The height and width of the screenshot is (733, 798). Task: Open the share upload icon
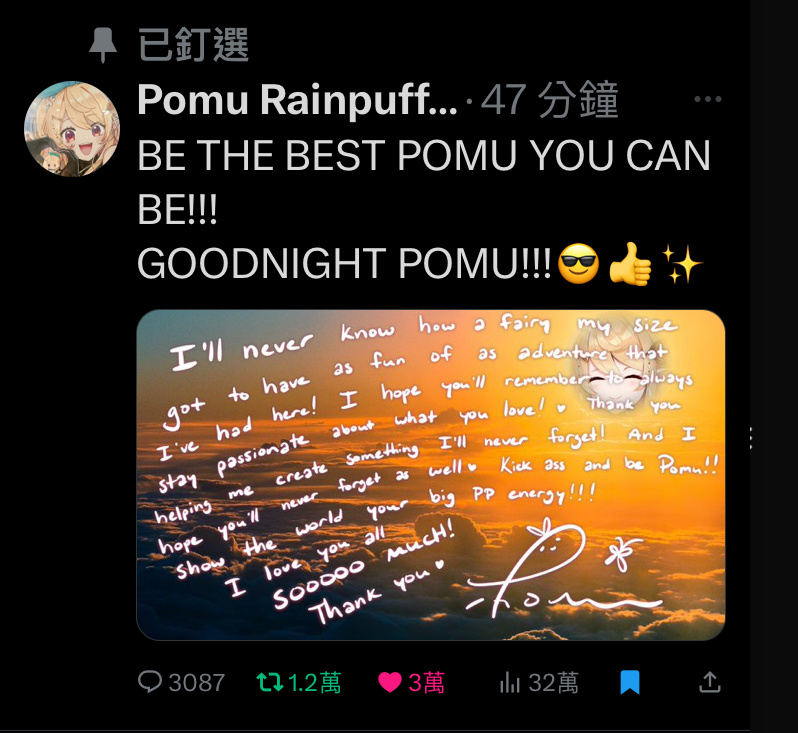710,682
